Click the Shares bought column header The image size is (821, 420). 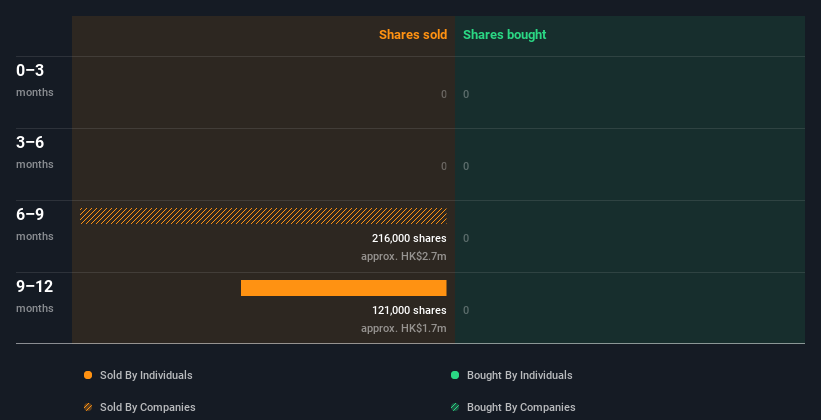(505, 35)
